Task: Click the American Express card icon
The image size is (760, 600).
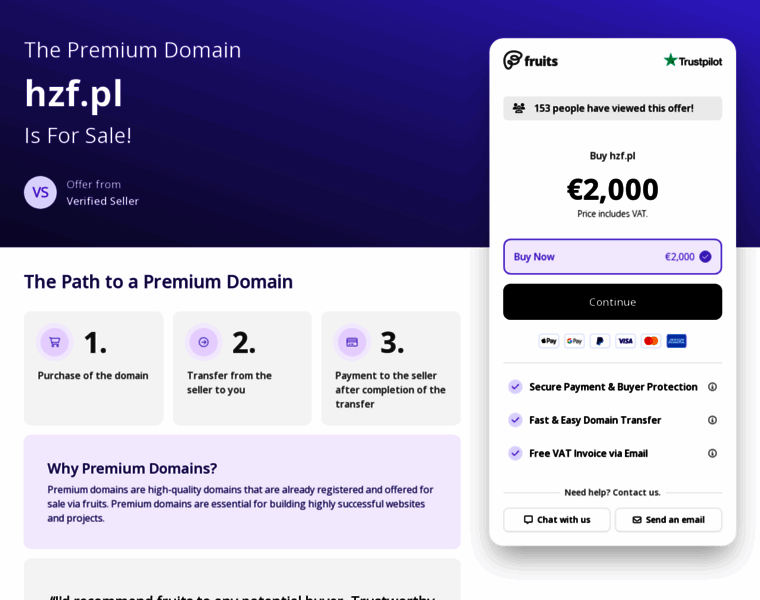Action: (x=676, y=341)
